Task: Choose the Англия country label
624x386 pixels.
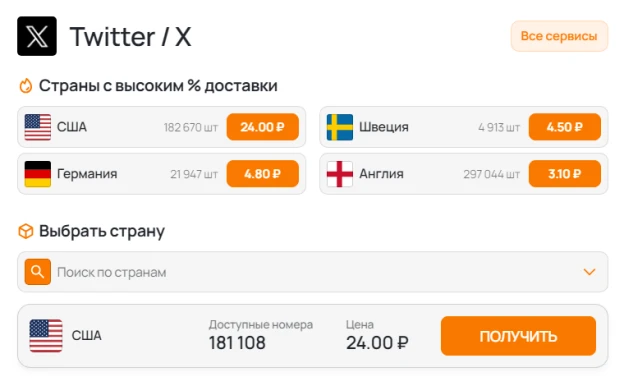Action: pyautogui.click(x=382, y=174)
